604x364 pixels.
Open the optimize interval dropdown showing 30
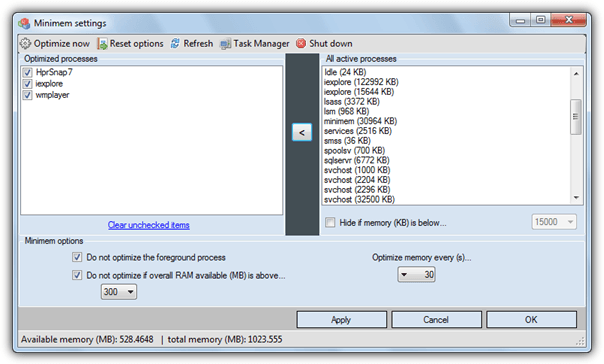click(416, 275)
